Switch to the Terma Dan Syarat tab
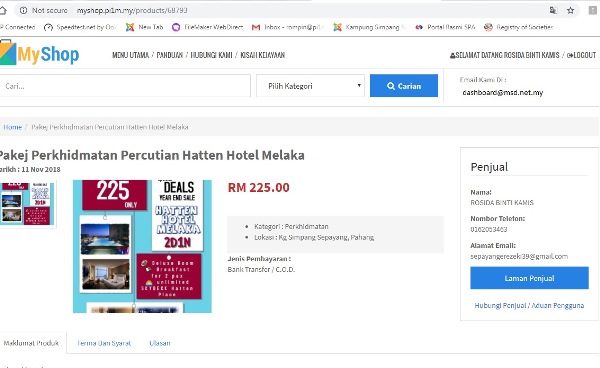Screen dimensions: 600x368 (104, 343)
